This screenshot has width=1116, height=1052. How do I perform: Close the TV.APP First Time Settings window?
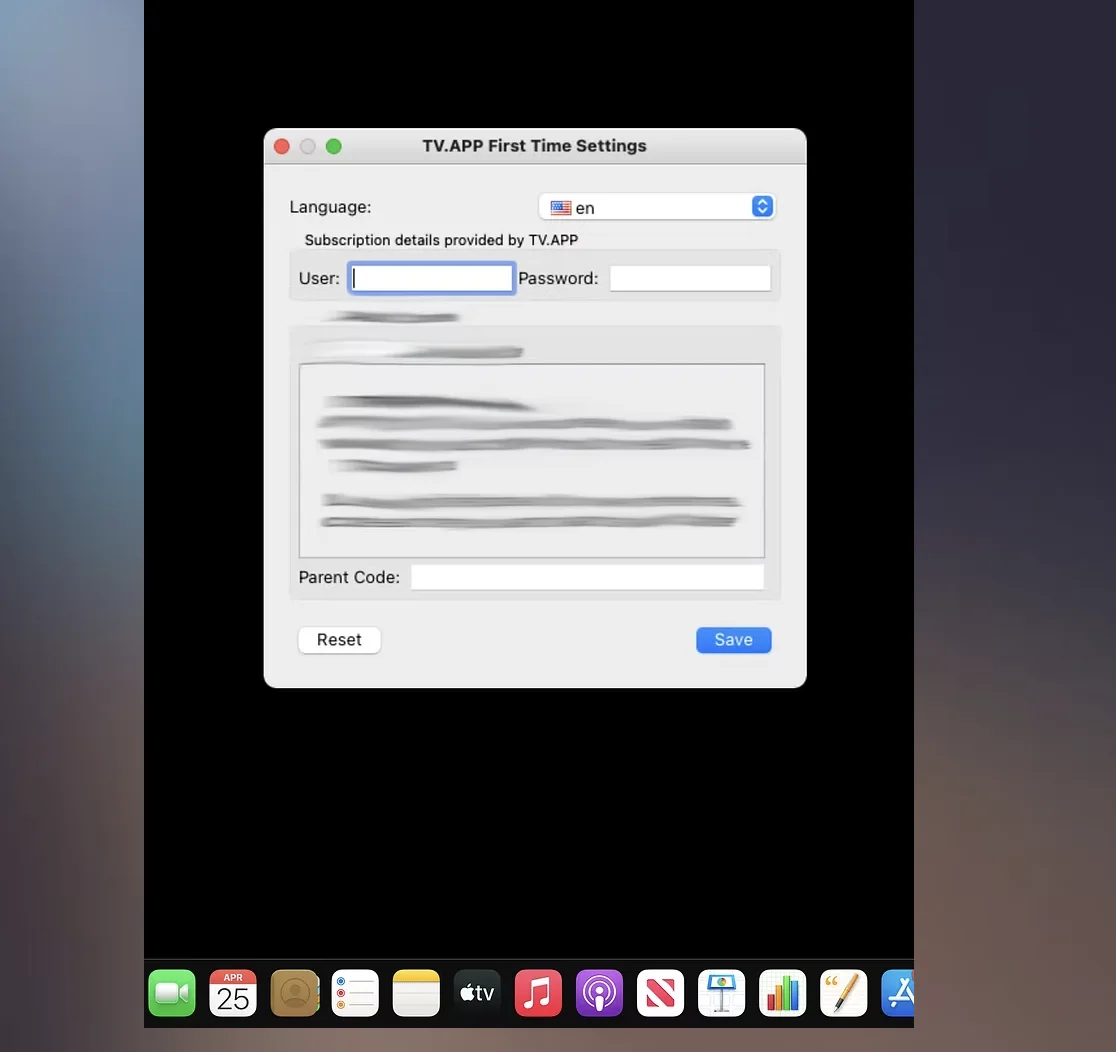(x=282, y=147)
